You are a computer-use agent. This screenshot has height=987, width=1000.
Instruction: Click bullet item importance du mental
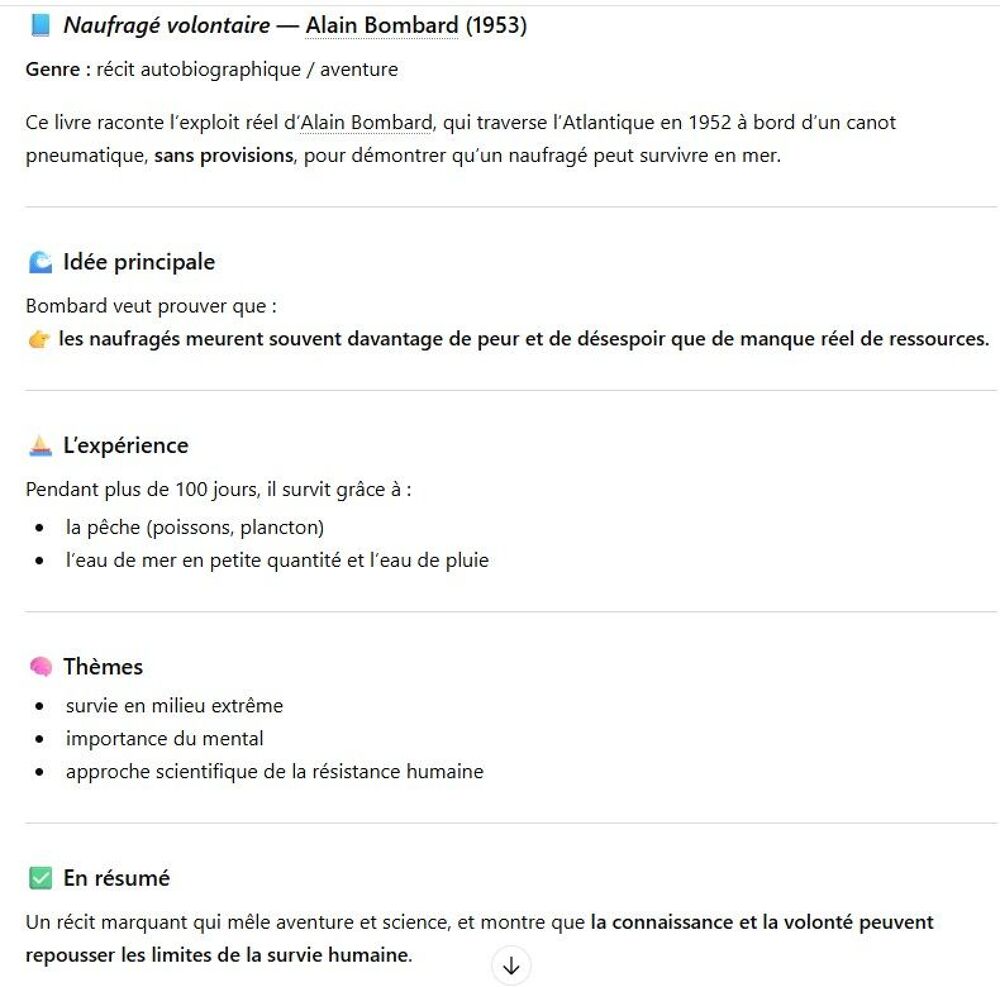165,738
